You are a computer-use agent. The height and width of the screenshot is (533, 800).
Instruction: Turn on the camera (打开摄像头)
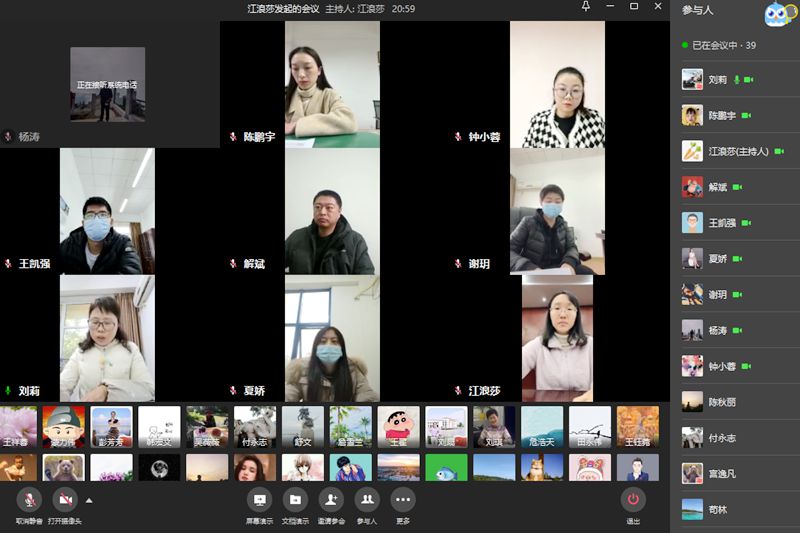pyautogui.click(x=65, y=499)
